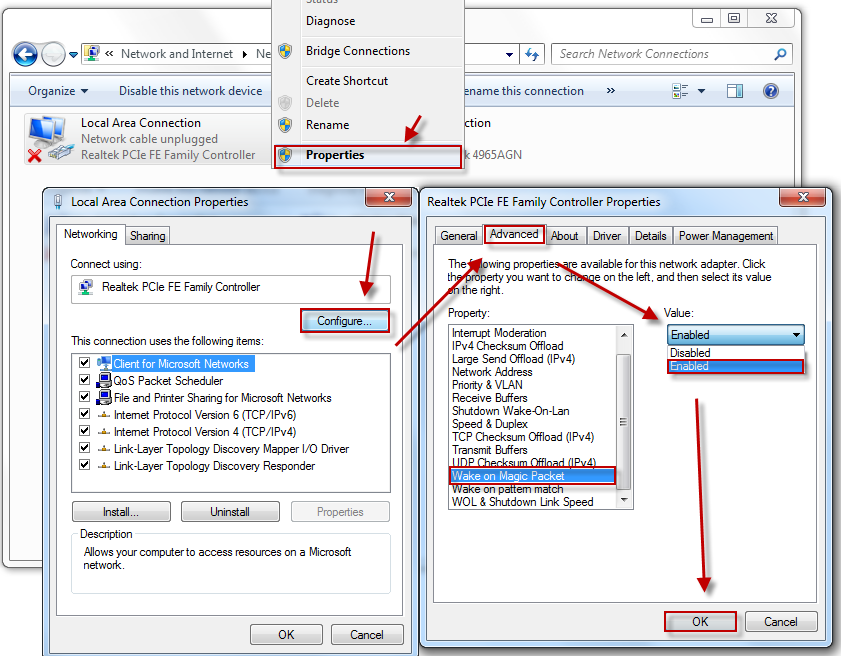The image size is (841, 656).
Task: Uncheck QoS Packet Scheduler
Action: pyautogui.click(x=84, y=380)
